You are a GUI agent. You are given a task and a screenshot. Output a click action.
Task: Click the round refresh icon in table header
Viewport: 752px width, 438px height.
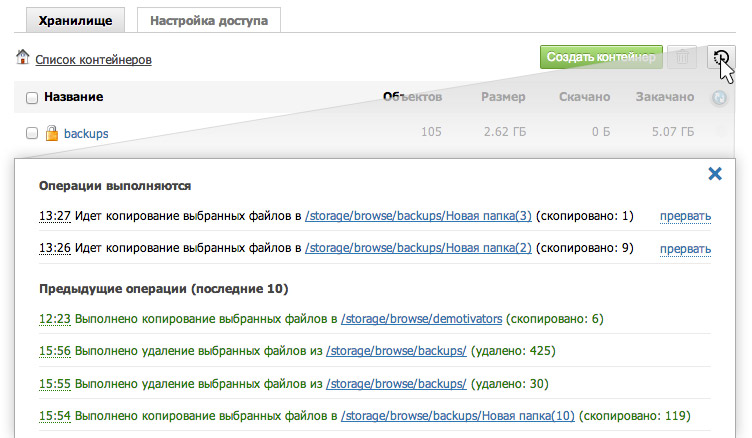[718, 98]
